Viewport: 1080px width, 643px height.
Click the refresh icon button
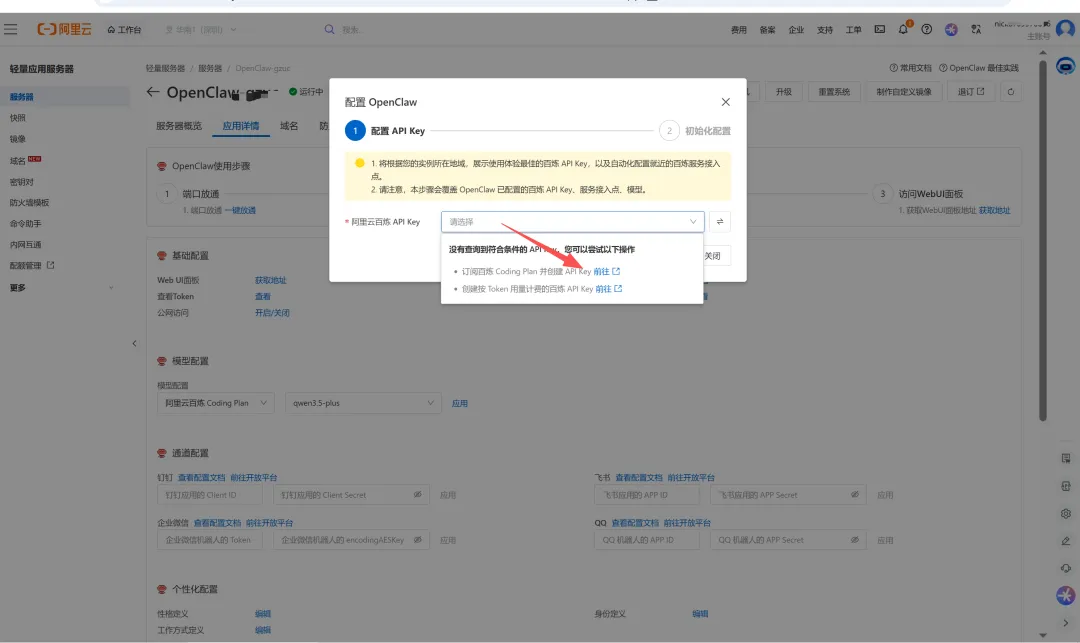coord(1011,92)
